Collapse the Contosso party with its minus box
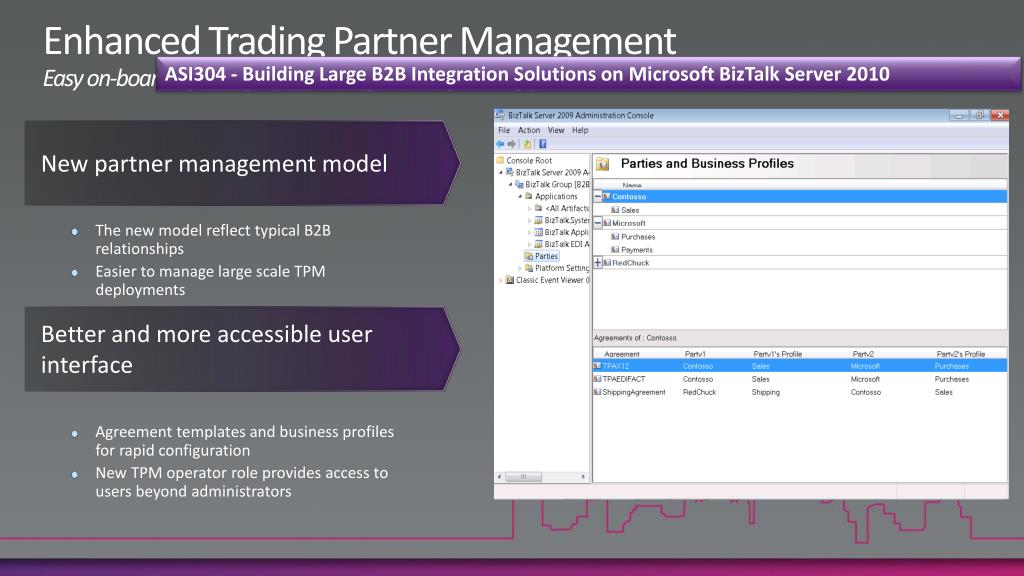 [598, 196]
